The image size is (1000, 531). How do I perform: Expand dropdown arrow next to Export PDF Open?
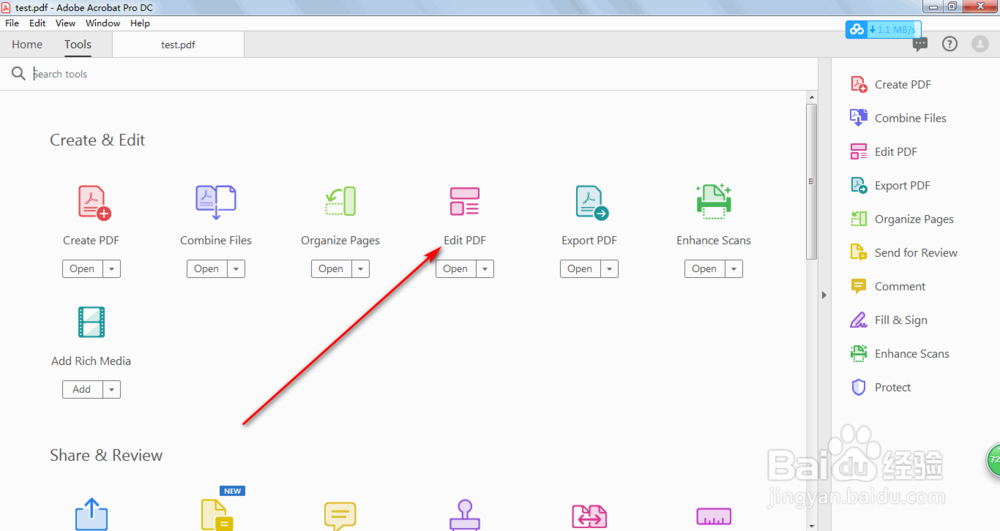pyautogui.click(x=609, y=269)
